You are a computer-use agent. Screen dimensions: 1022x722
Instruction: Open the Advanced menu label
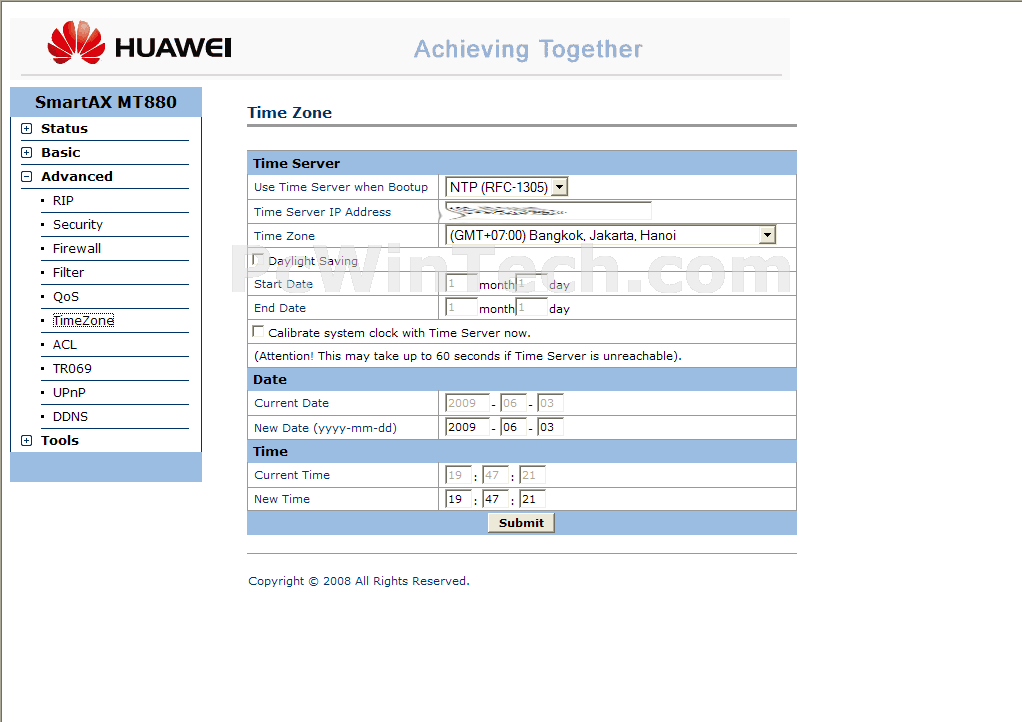point(77,177)
